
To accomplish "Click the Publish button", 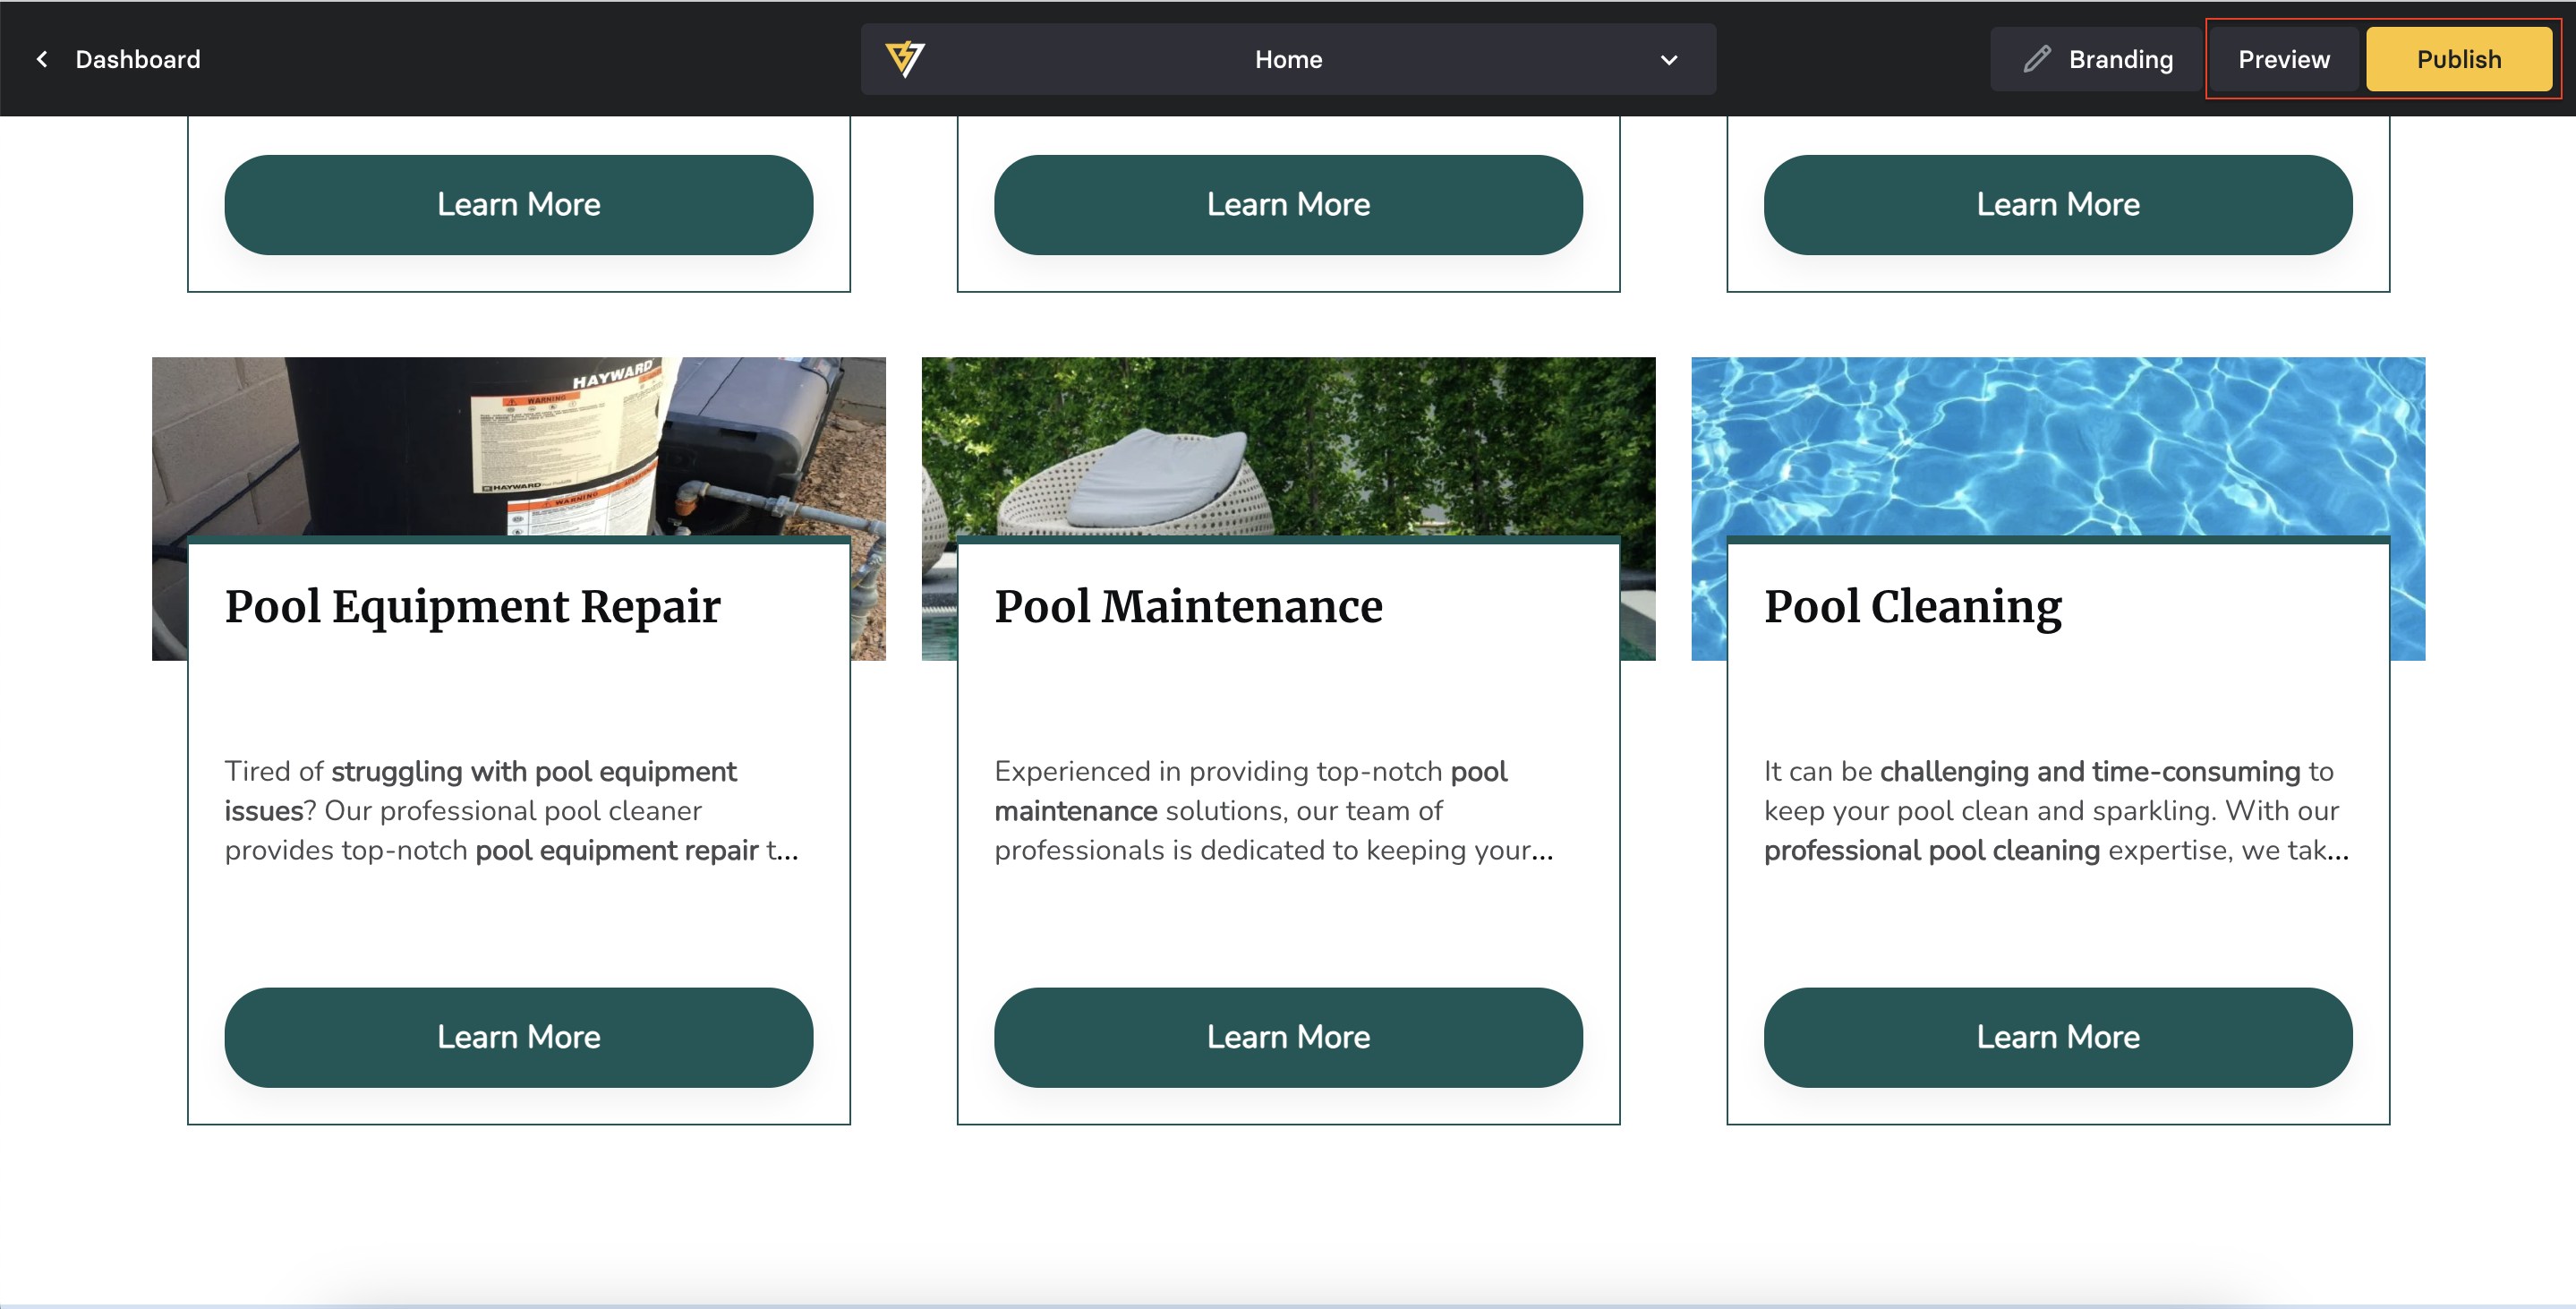I will point(2458,59).
